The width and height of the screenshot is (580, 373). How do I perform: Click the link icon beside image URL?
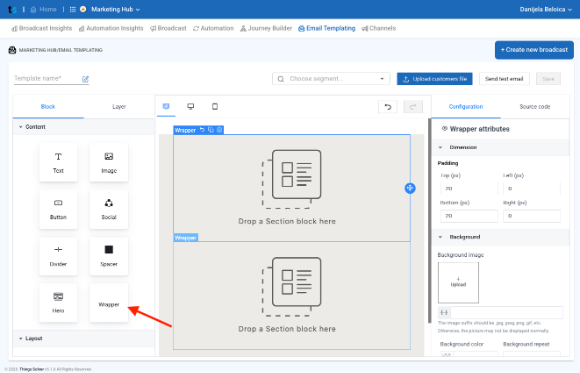click(x=444, y=313)
